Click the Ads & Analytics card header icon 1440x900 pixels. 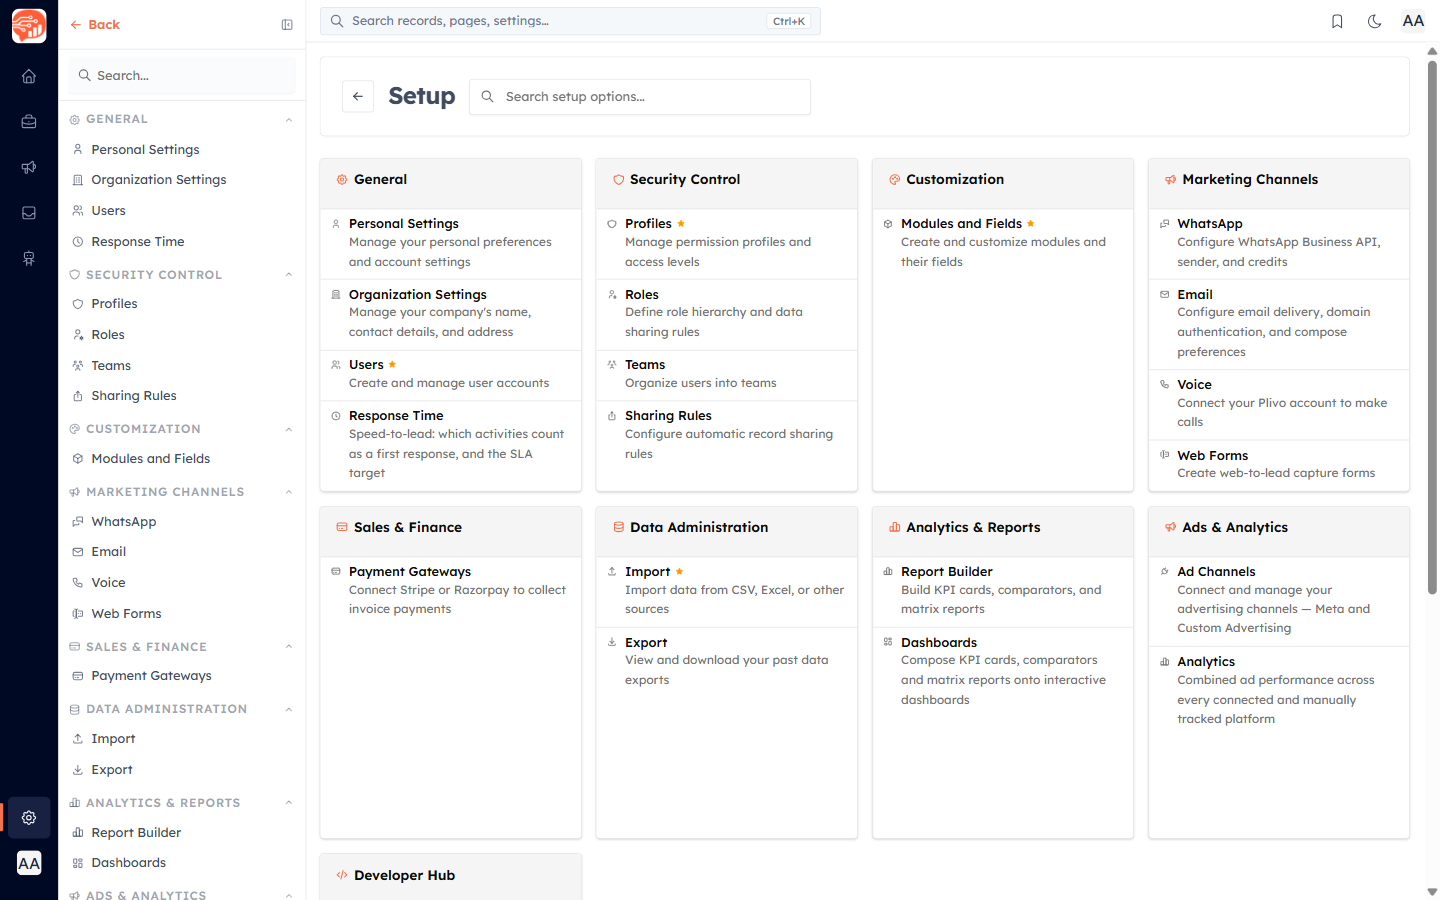tap(1170, 527)
